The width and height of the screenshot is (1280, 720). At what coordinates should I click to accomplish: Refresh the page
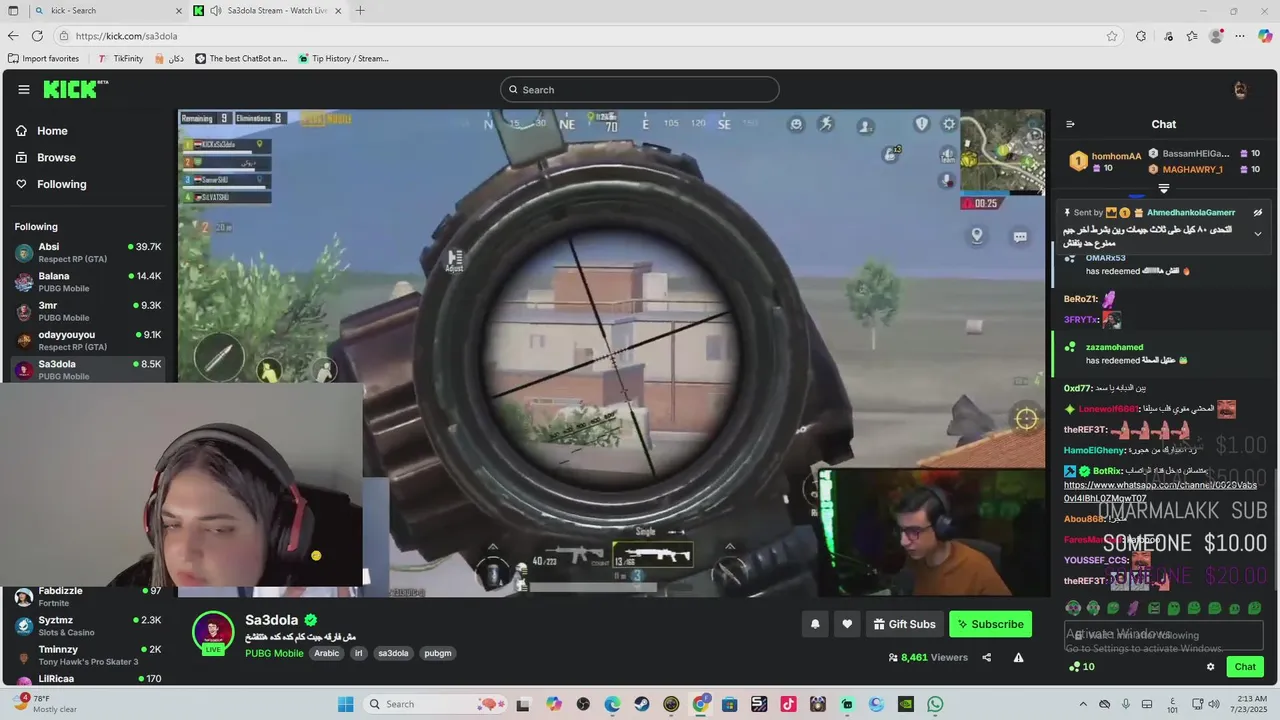coord(37,36)
